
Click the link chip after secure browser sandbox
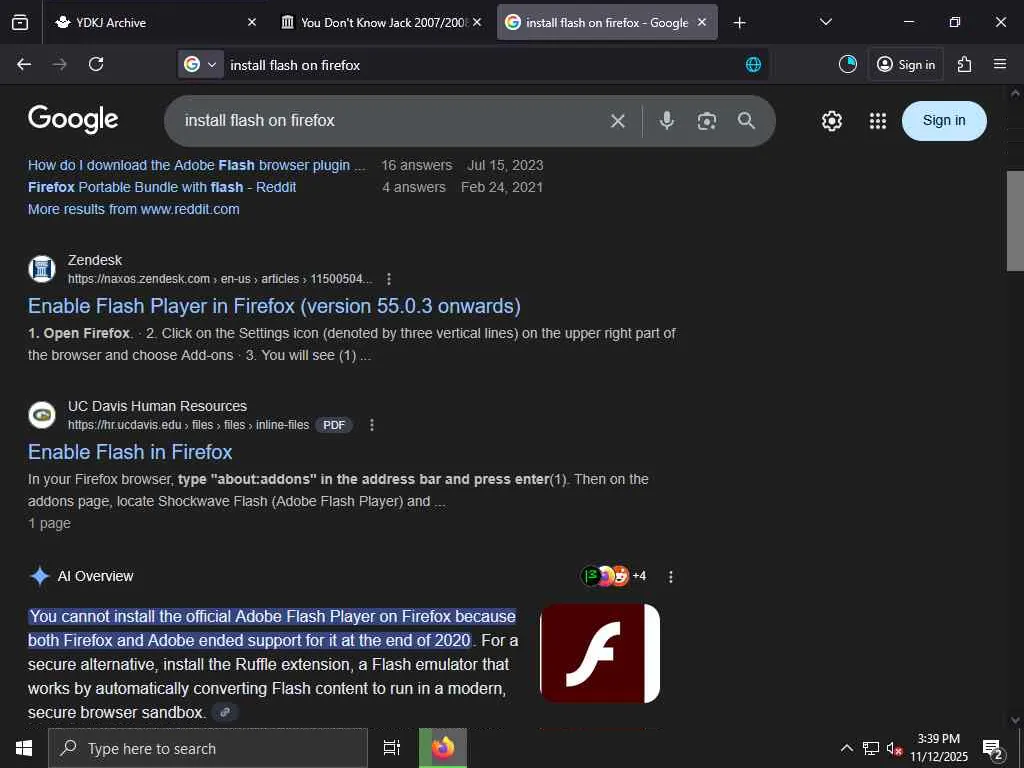click(x=225, y=712)
